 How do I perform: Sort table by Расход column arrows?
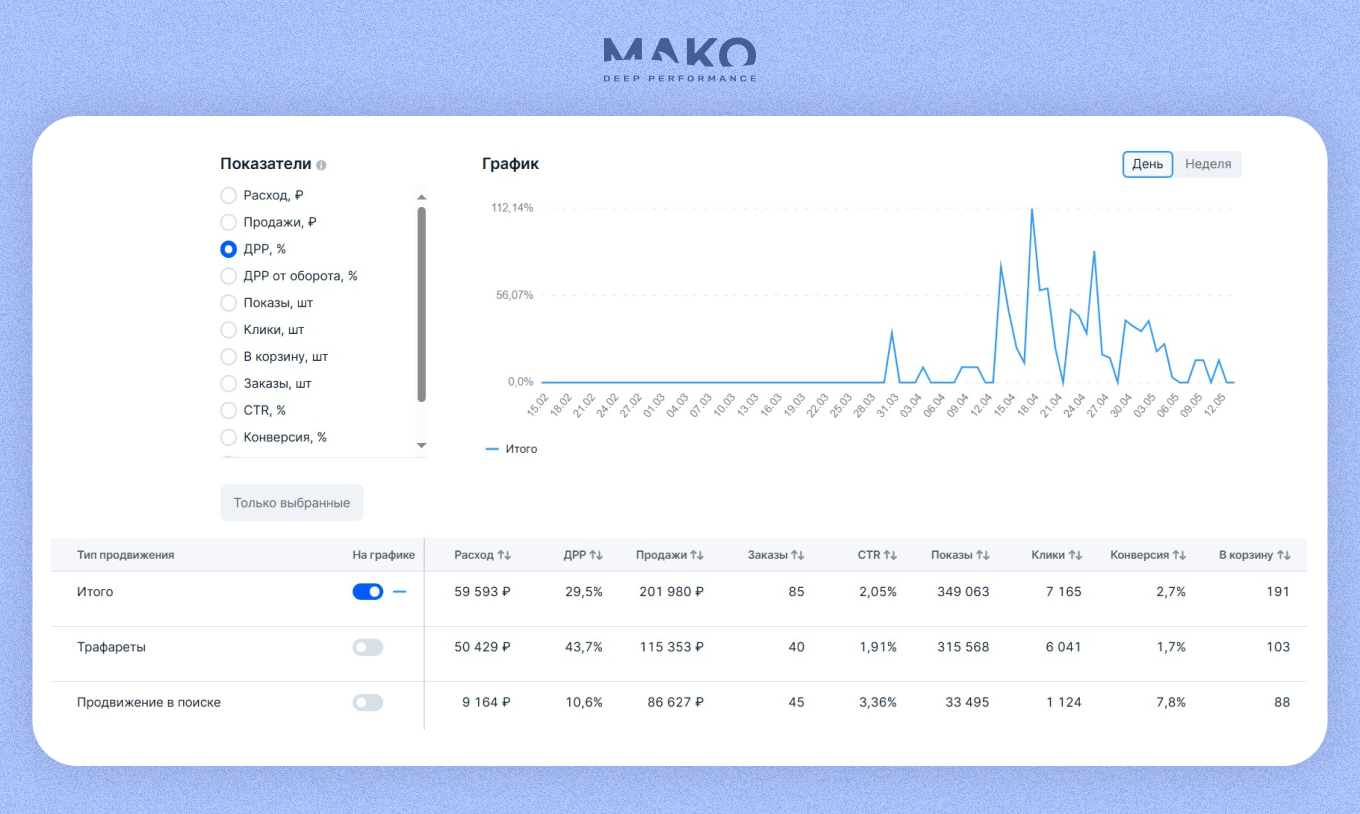(x=504, y=555)
